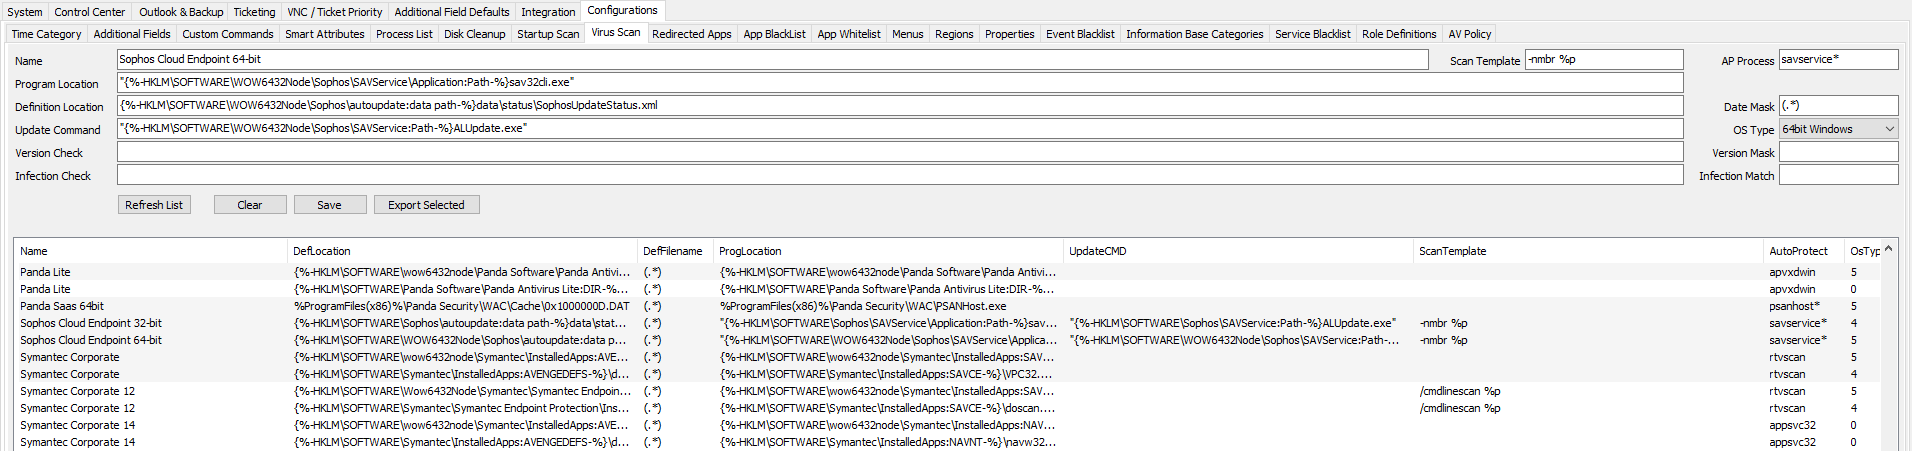Open Service Blacklist sub-tab

(1313, 34)
